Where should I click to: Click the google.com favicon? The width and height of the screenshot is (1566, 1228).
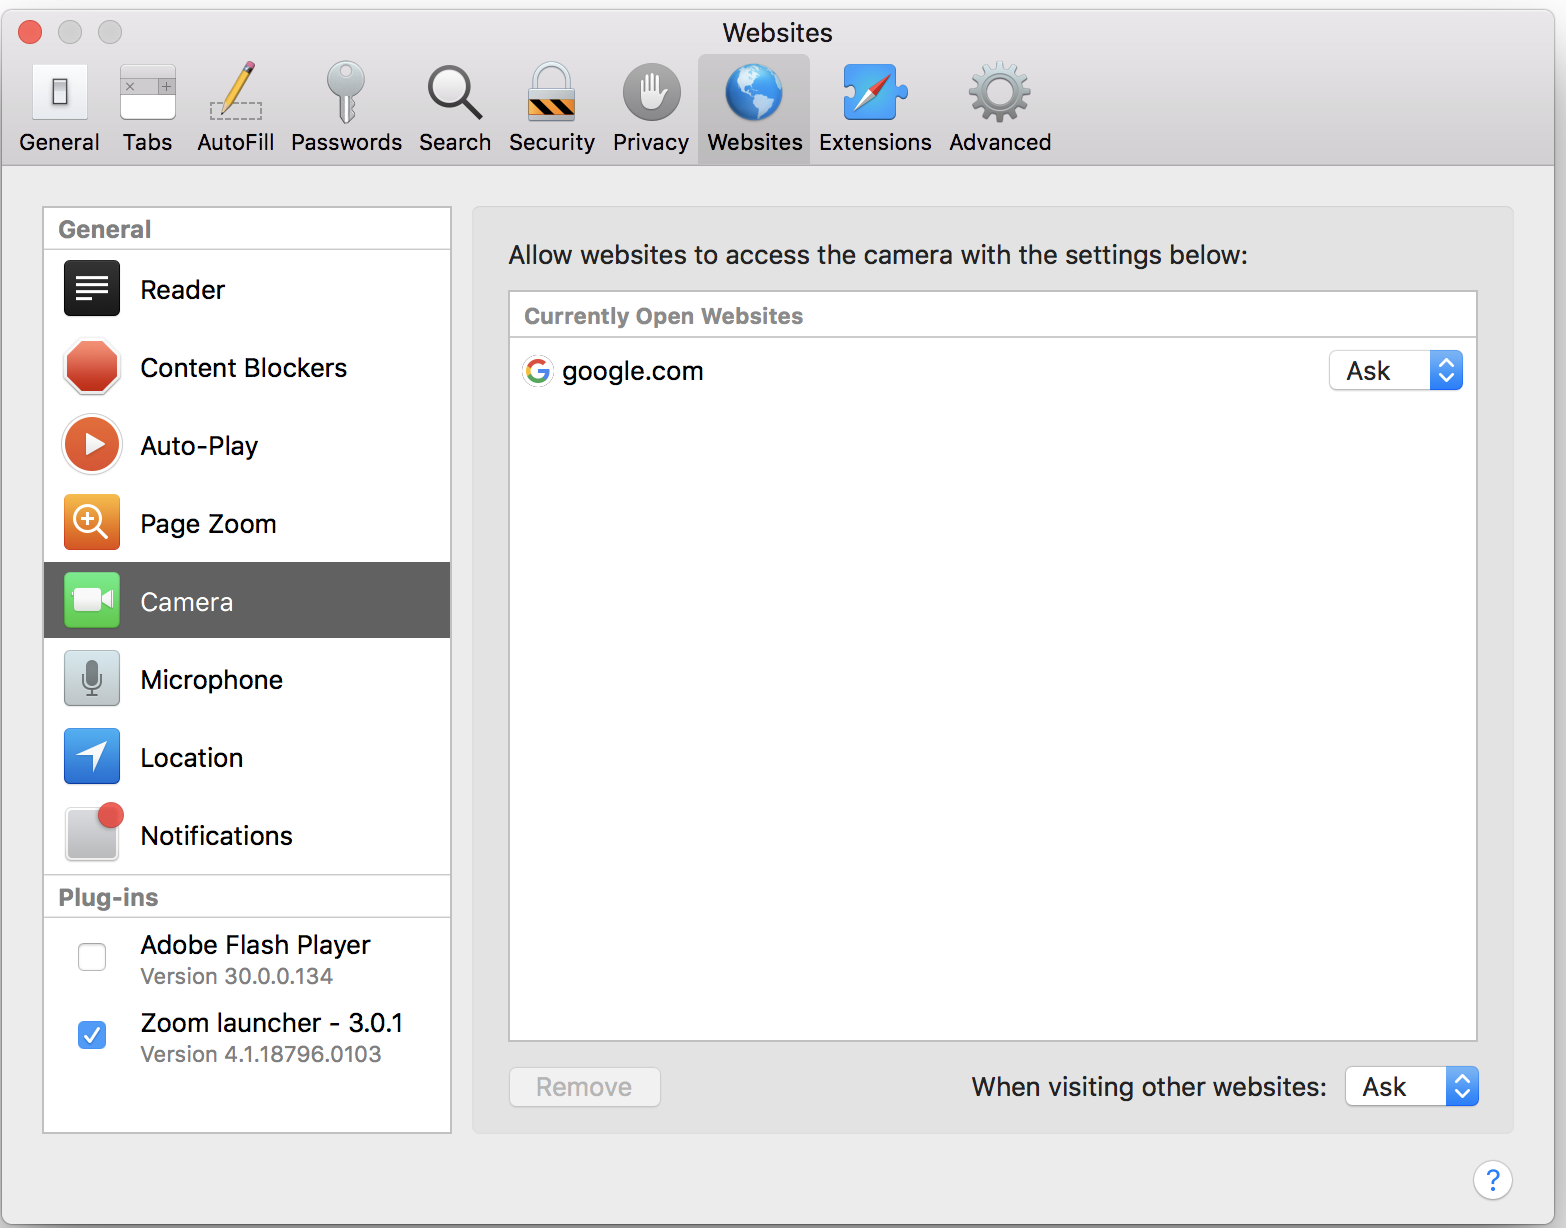[538, 371]
